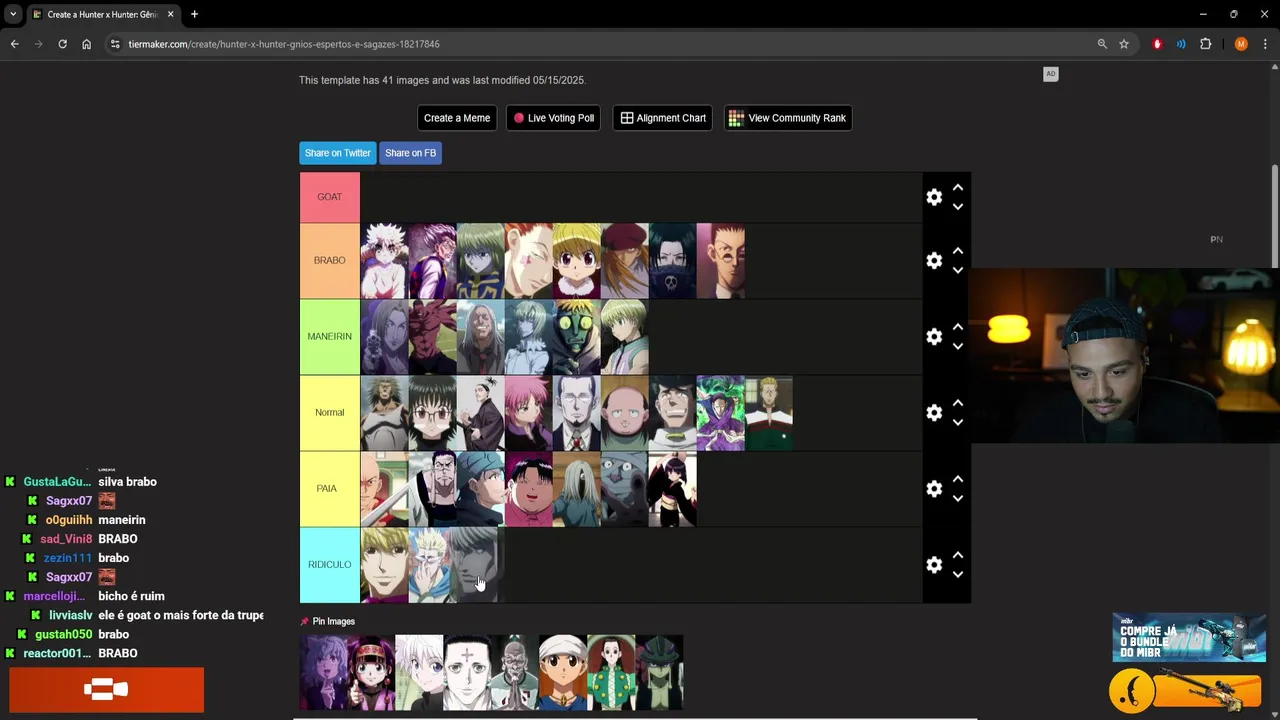Open the Chrome profile avatar
Viewport: 1280px width, 720px height.
tap(1241, 44)
